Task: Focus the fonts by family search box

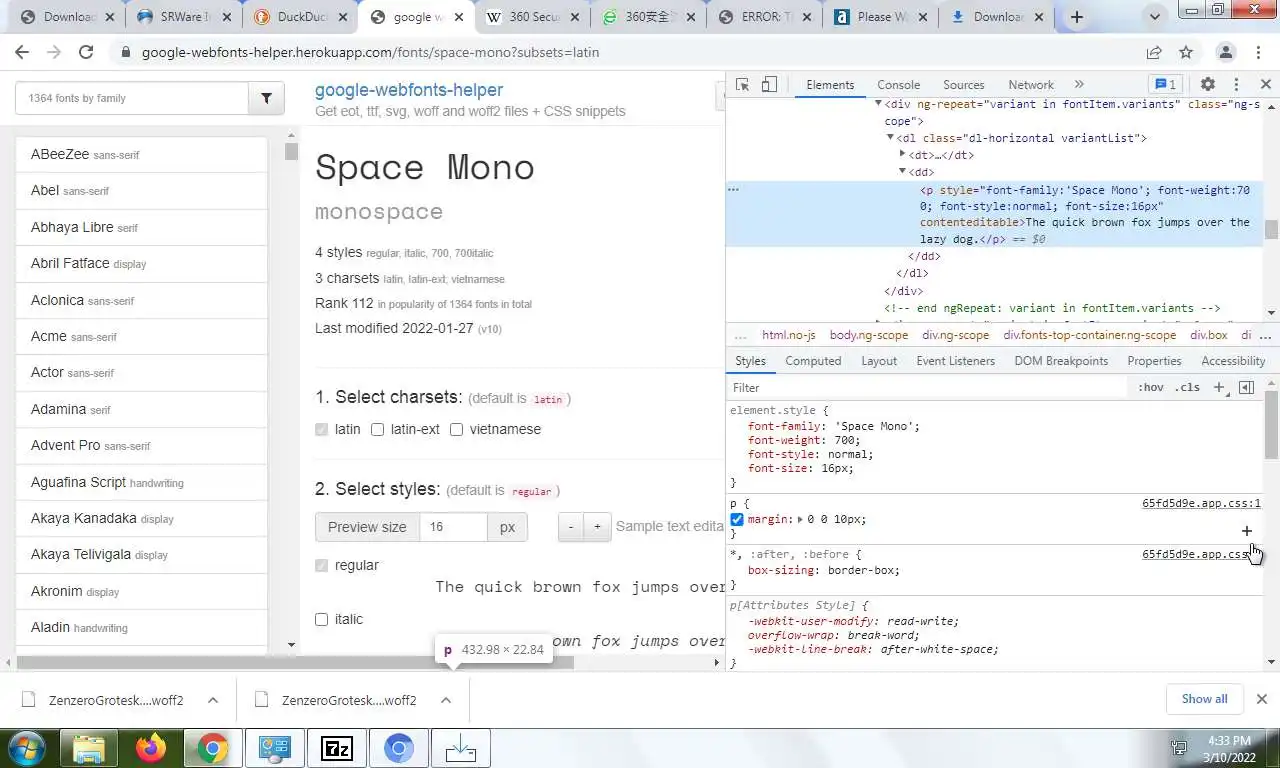Action: click(132, 98)
